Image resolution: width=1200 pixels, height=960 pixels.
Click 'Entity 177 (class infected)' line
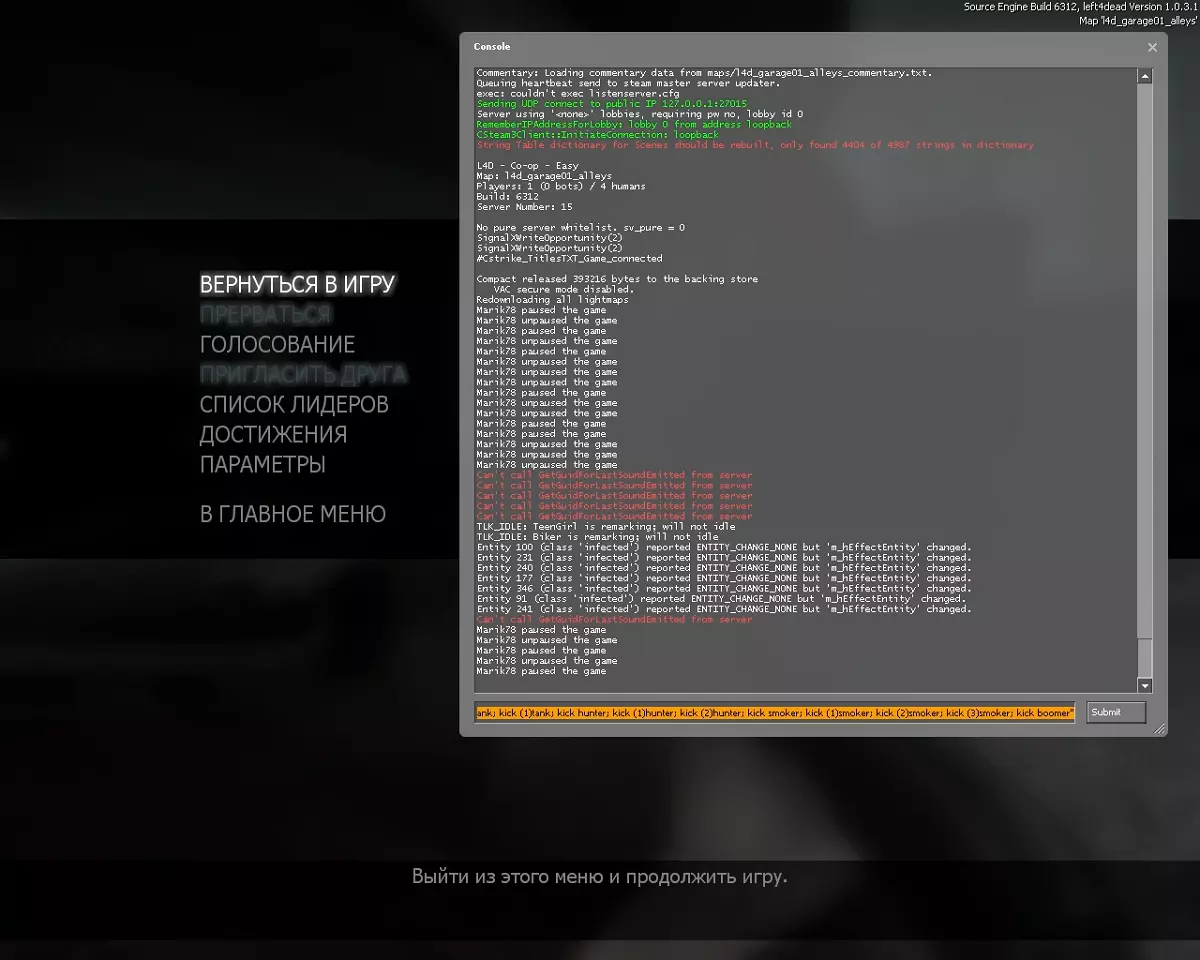tap(724, 578)
